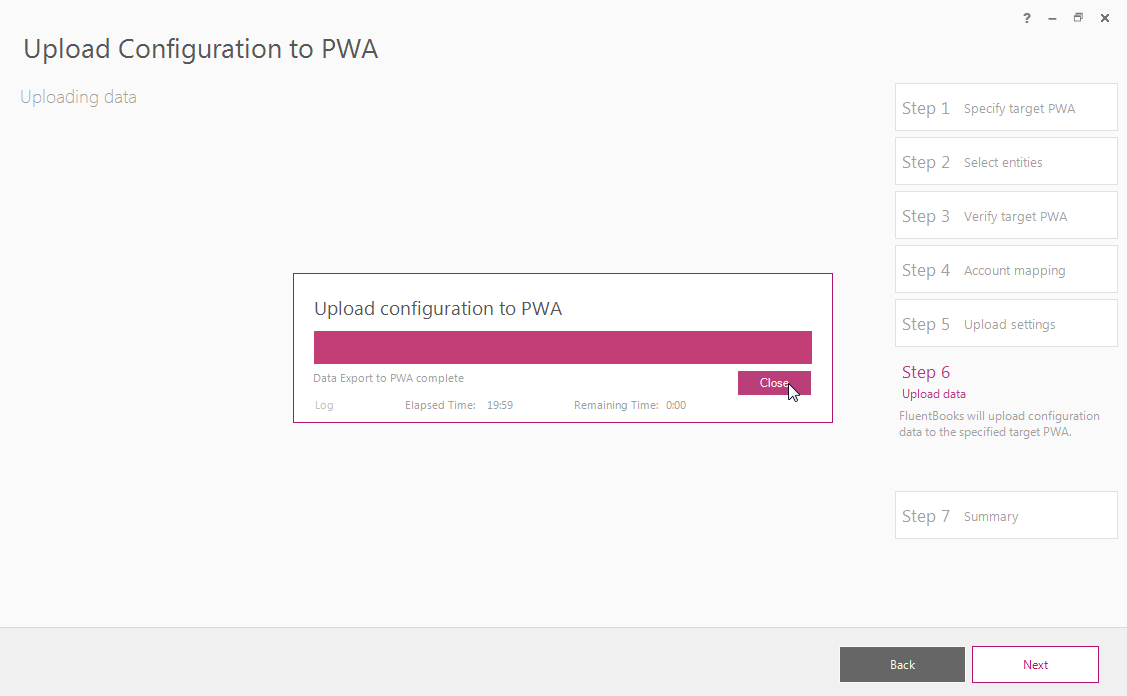Screen dimensions: 1127x696
Task: Jump to Step 7 Summary
Action: point(1006,515)
